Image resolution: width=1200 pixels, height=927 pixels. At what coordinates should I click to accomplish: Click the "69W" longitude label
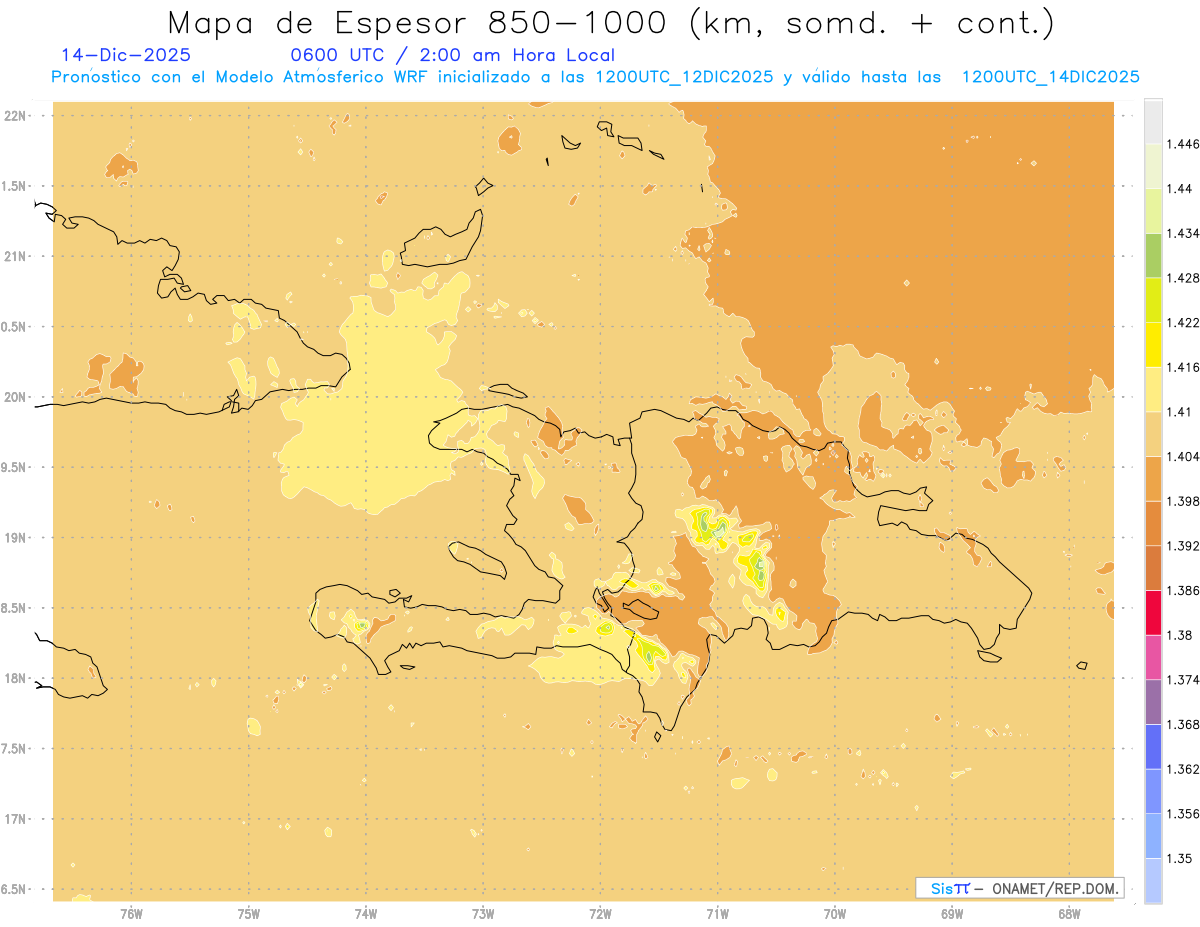click(952, 913)
